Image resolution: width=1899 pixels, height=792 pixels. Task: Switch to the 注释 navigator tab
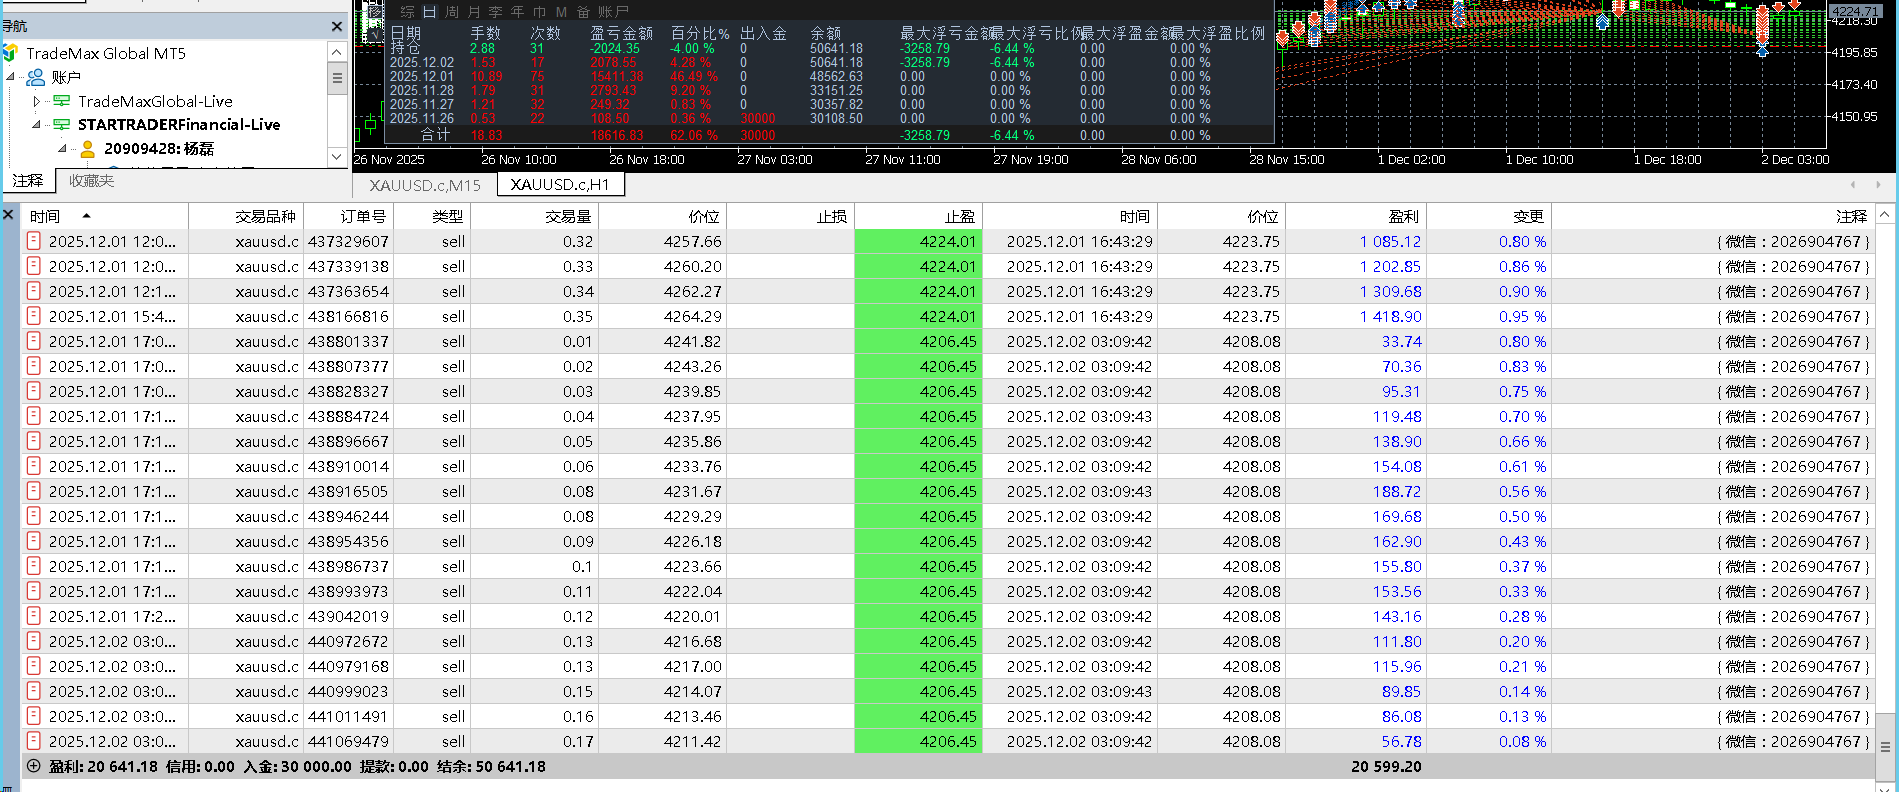28,181
